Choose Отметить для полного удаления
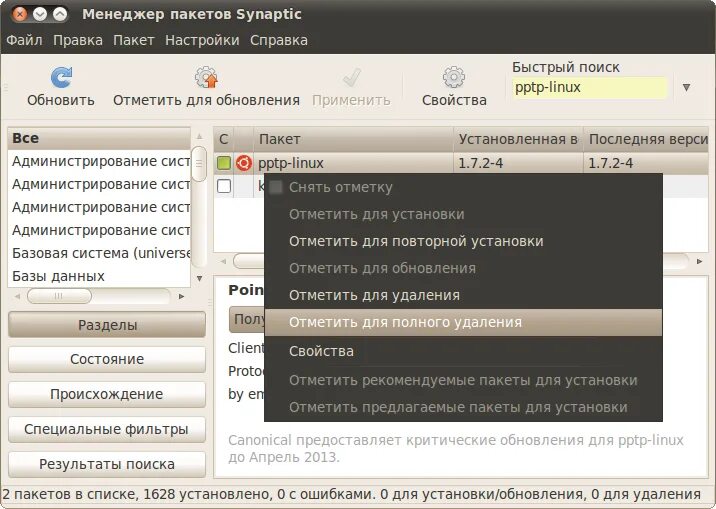716x509 pixels. click(x=463, y=322)
